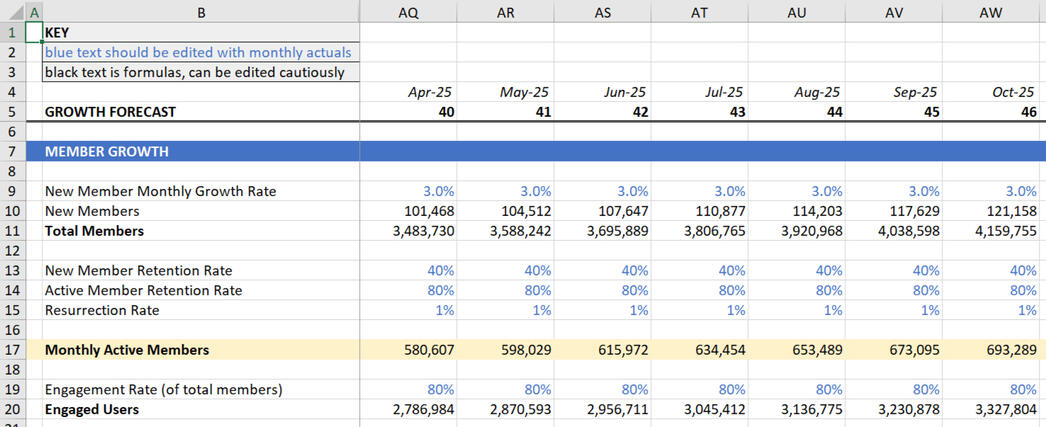Select New Members value 117,629
The image size is (1046, 427).
coord(896,211)
